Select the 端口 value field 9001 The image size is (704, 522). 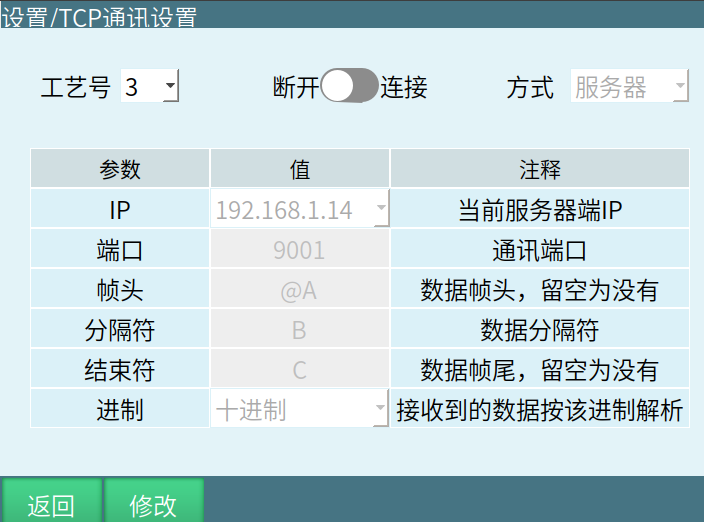299,249
